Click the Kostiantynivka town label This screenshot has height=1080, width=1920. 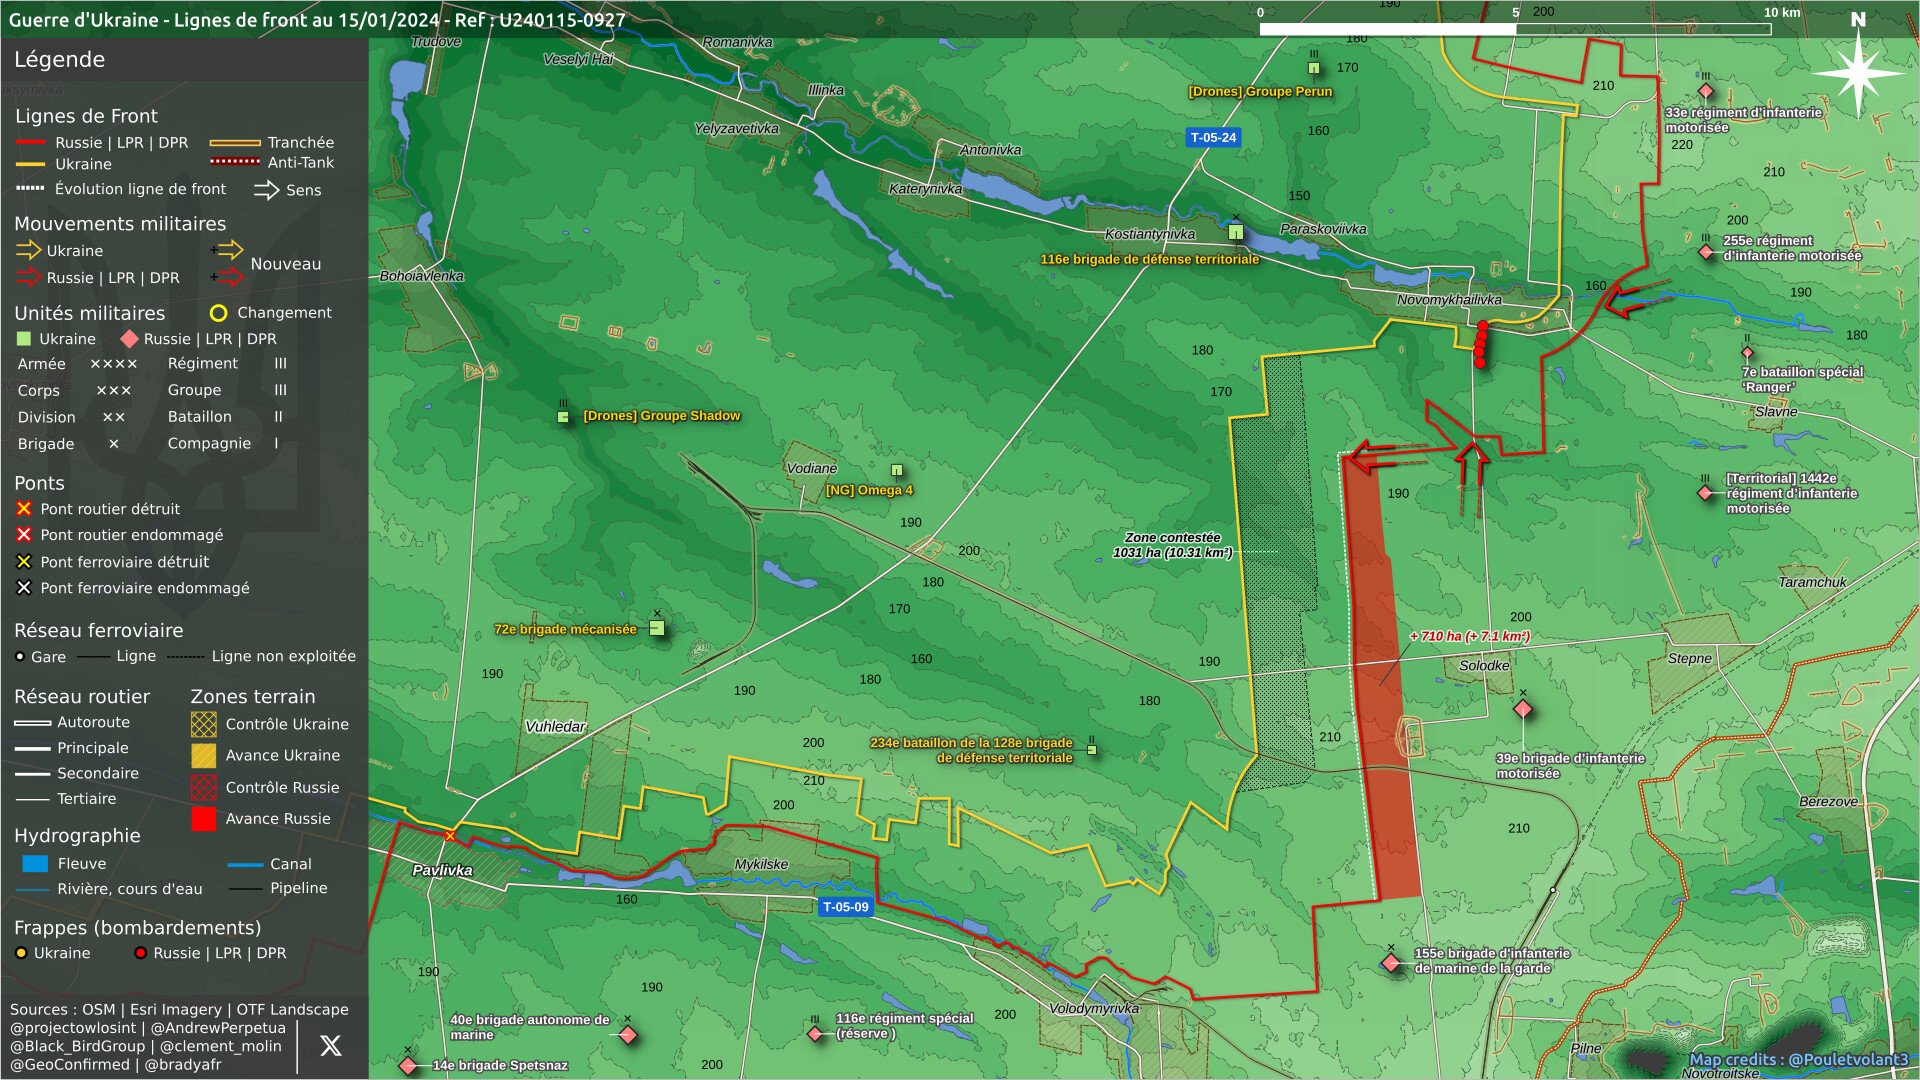tap(1150, 234)
